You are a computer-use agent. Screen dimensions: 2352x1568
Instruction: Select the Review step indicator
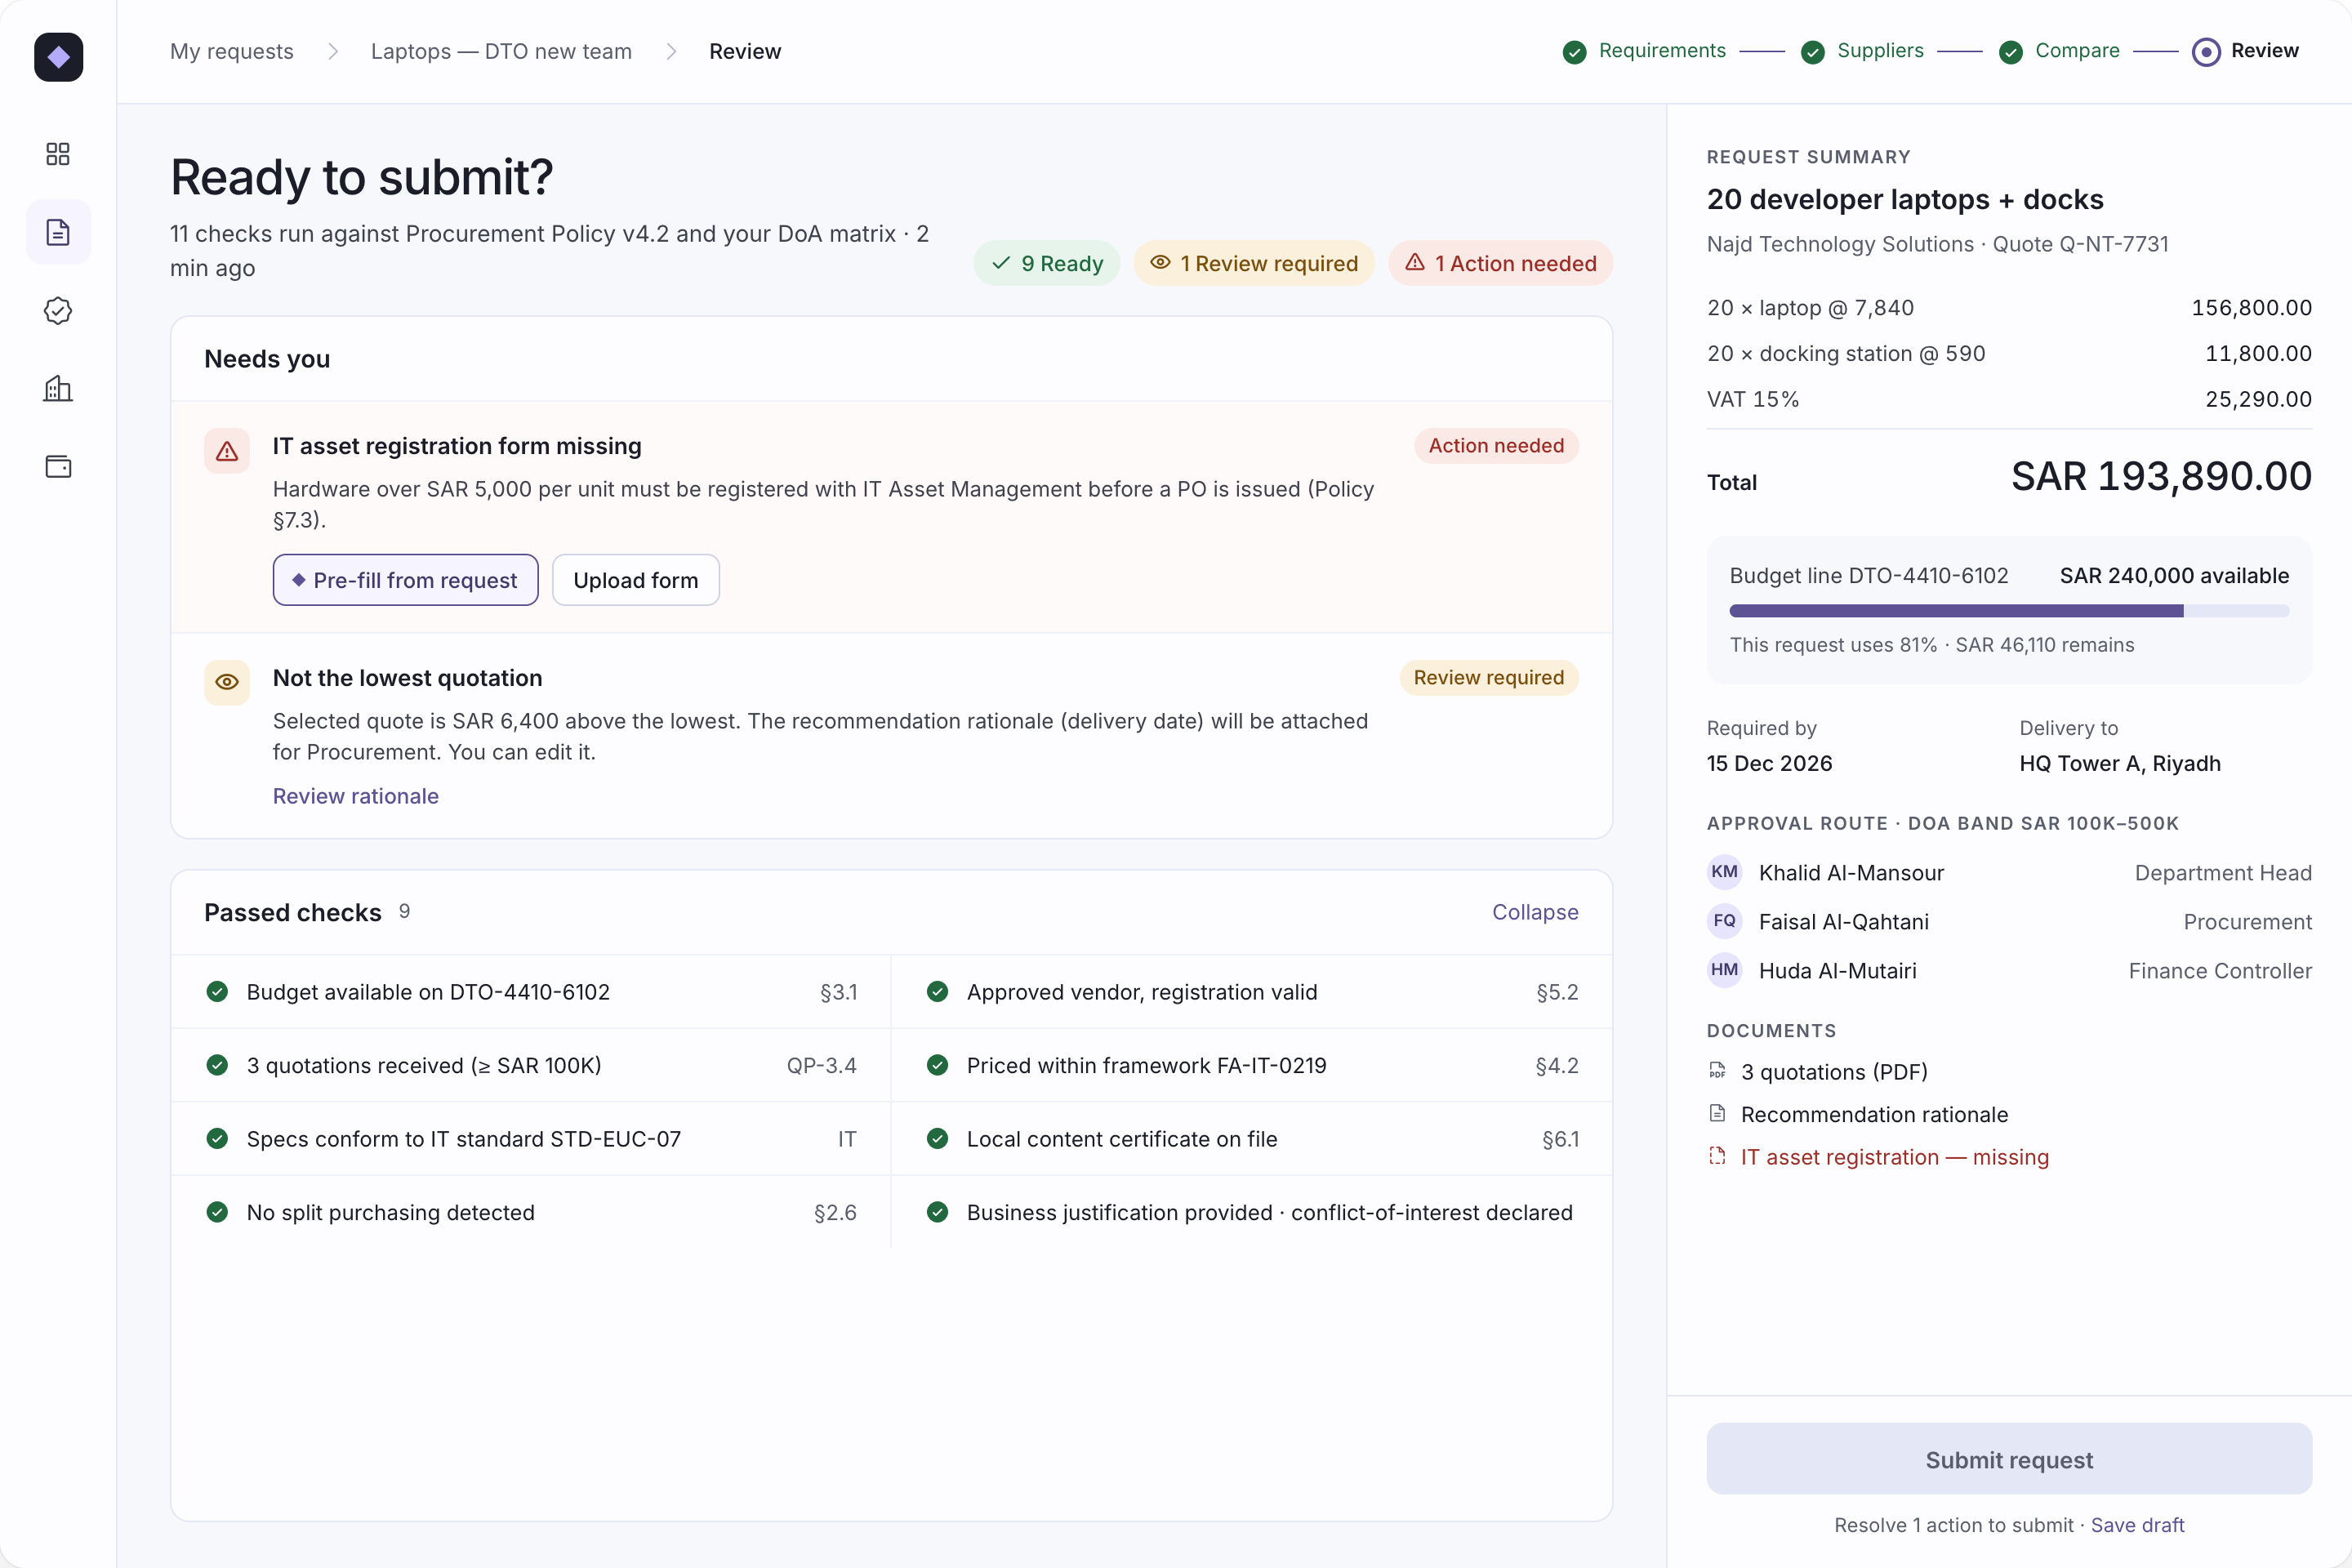coord(2245,51)
